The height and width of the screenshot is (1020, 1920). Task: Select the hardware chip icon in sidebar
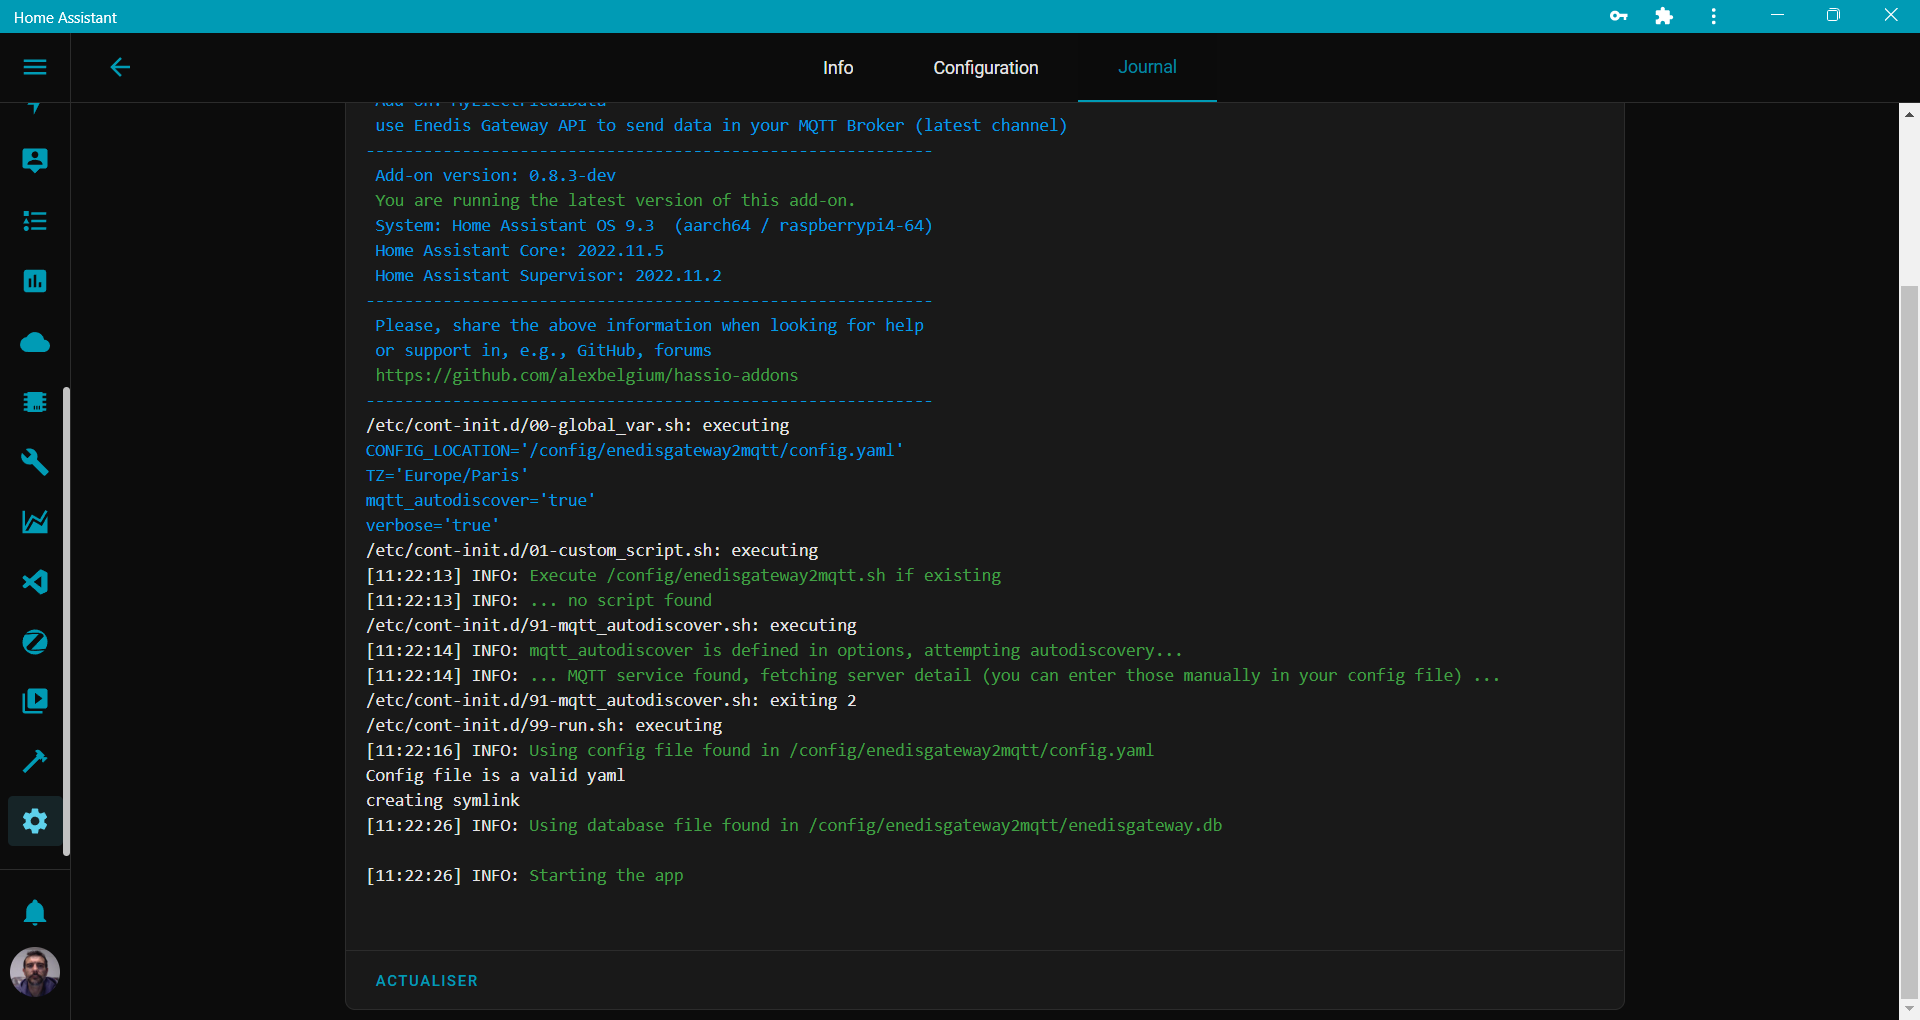point(35,402)
